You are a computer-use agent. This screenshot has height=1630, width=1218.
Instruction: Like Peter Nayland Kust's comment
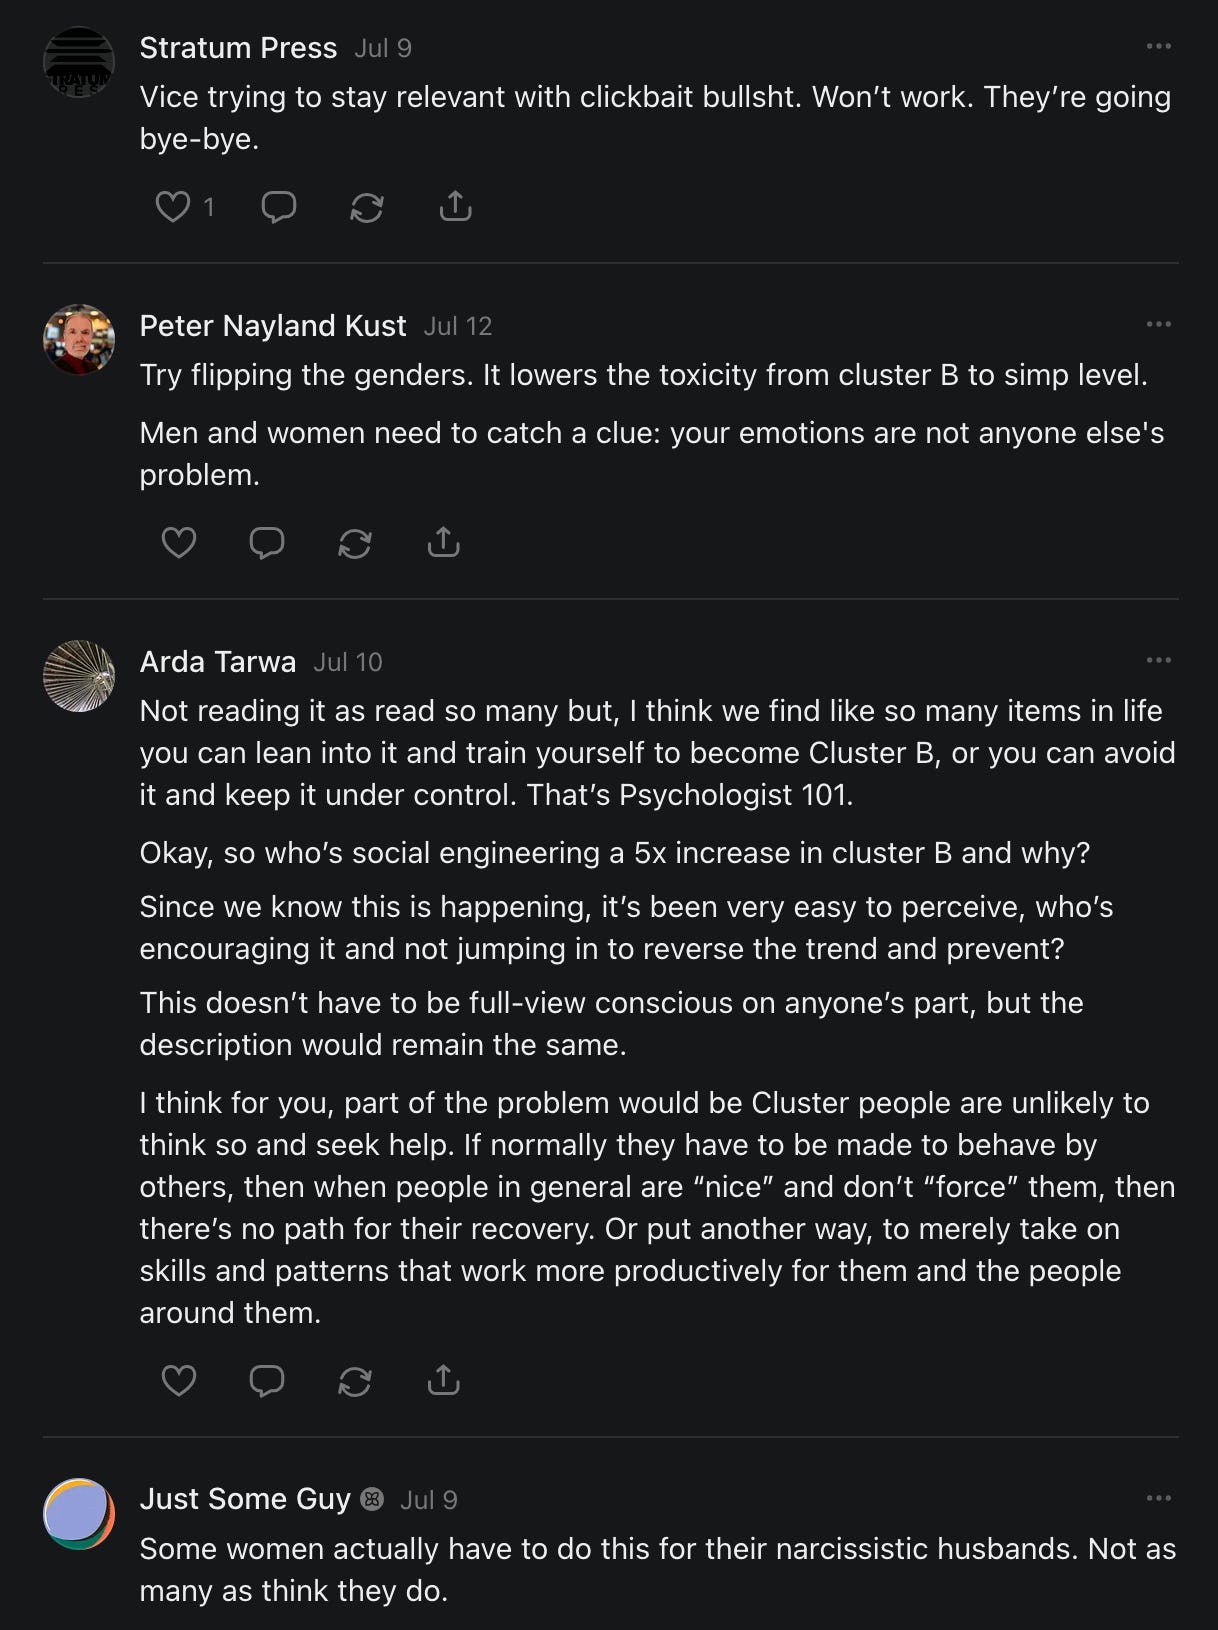179,543
